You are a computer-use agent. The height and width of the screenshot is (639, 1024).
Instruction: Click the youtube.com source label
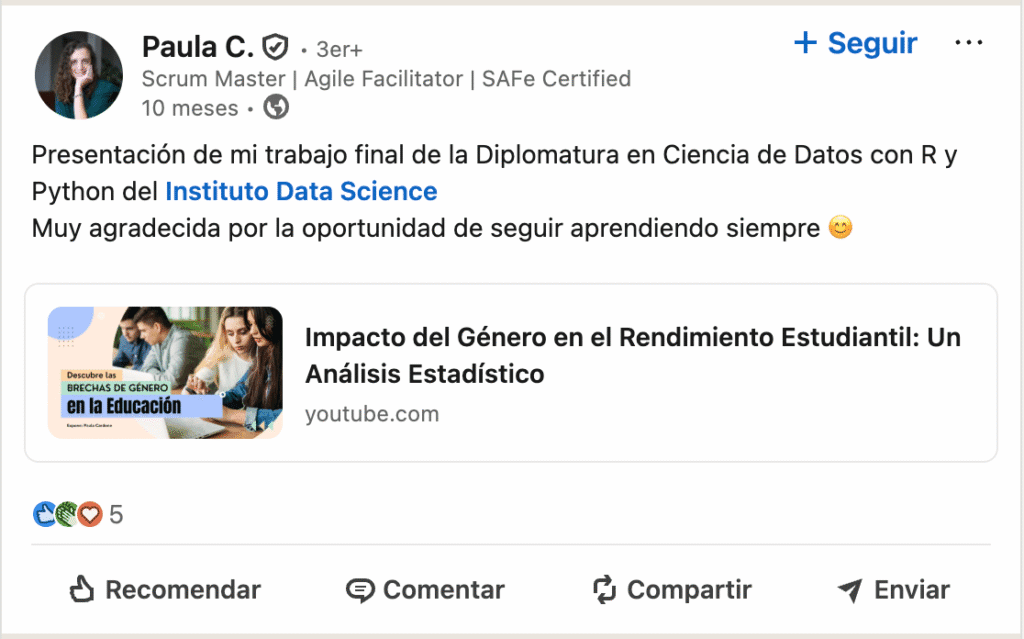pyautogui.click(x=372, y=413)
